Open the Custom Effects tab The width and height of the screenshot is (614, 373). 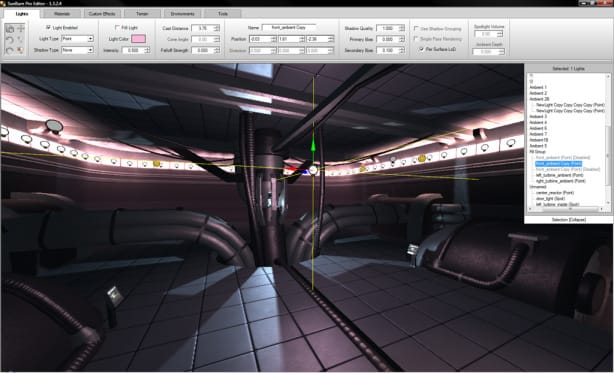(102, 14)
